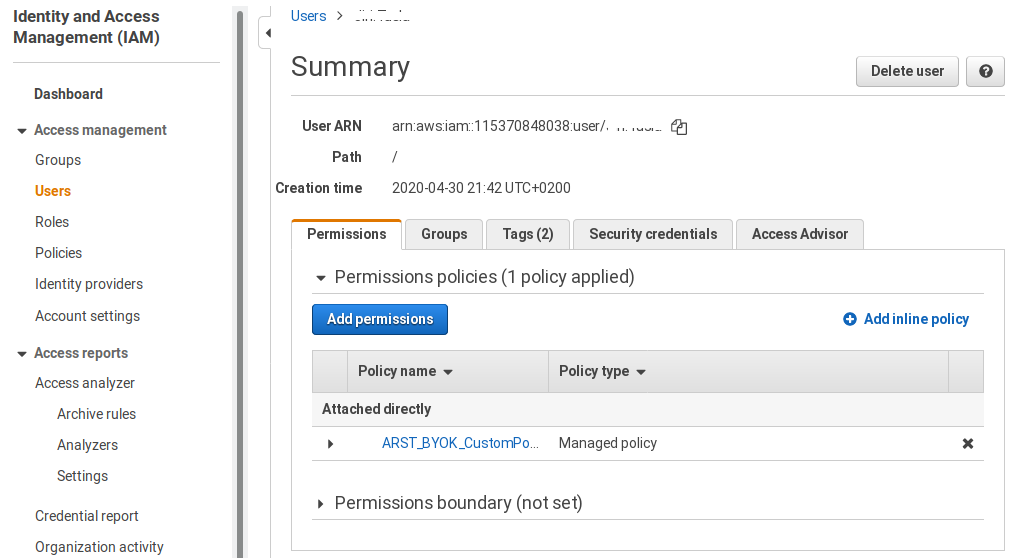
Task: Collapse the Access reports sidebar group
Action: click(22, 354)
